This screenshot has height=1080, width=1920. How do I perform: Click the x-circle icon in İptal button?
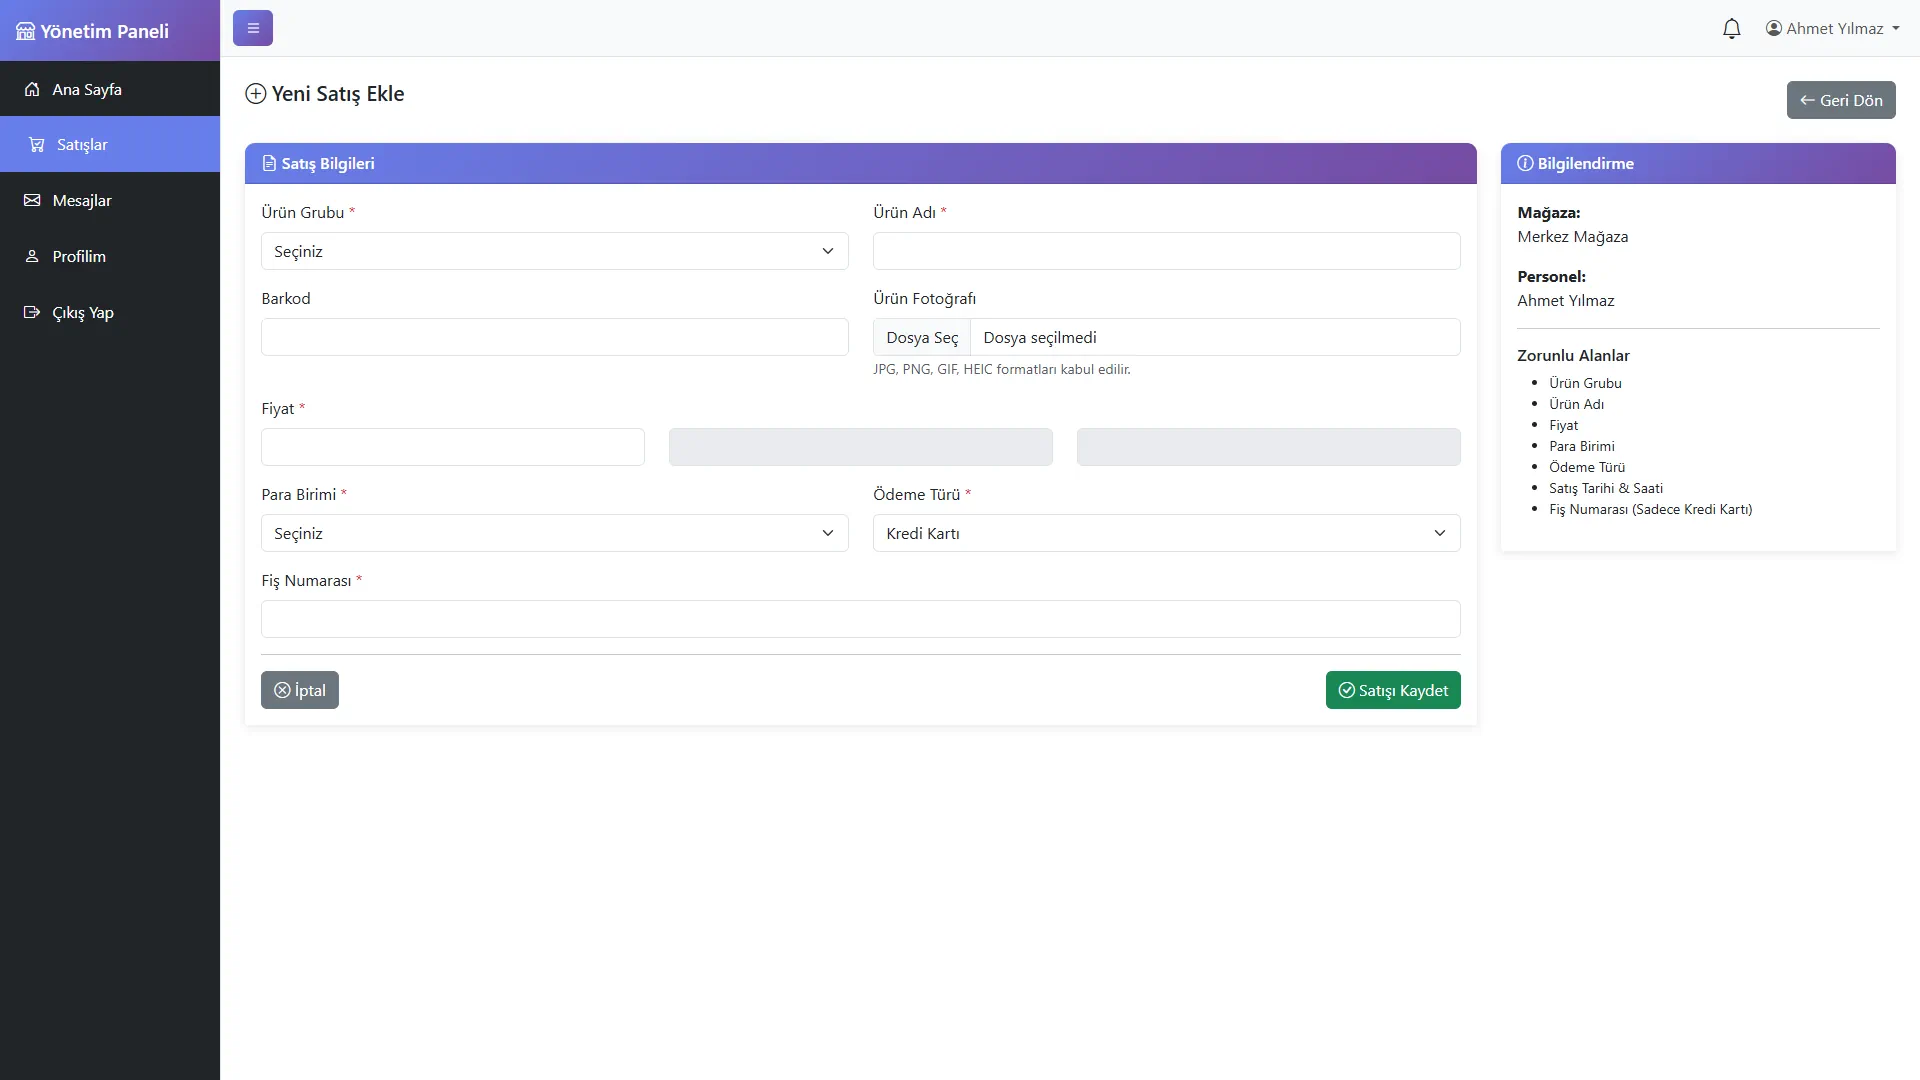282,690
